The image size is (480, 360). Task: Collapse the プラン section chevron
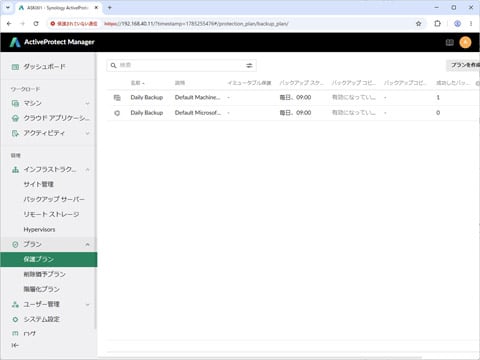(87, 244)
